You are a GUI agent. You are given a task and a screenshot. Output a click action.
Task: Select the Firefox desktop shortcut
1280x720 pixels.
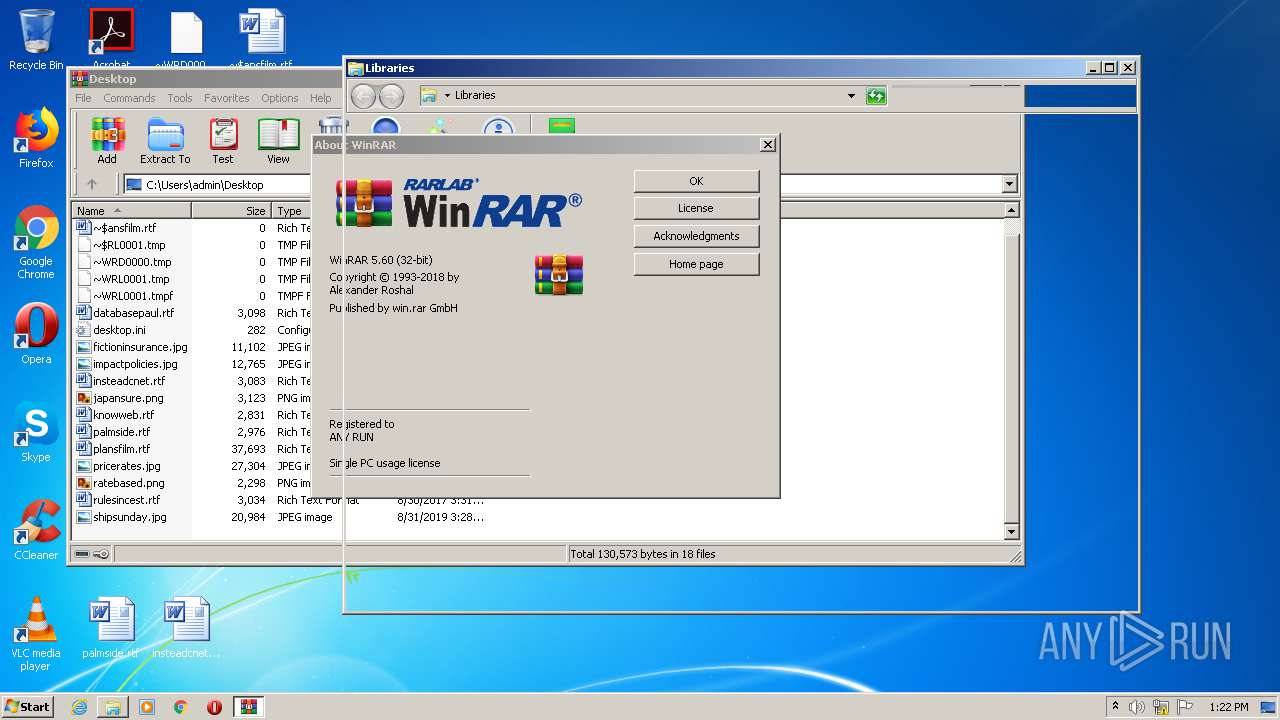coord(36,138)
